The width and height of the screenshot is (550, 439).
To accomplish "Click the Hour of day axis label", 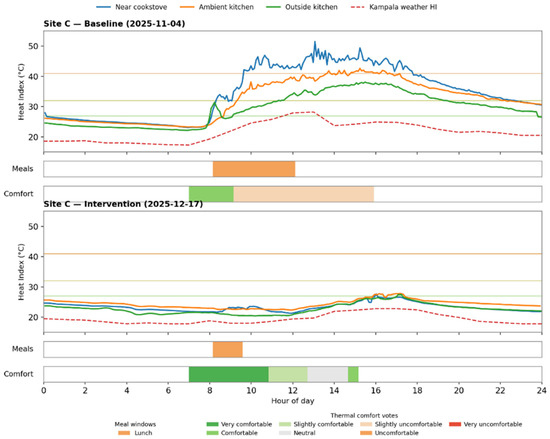I will [293, 401].
